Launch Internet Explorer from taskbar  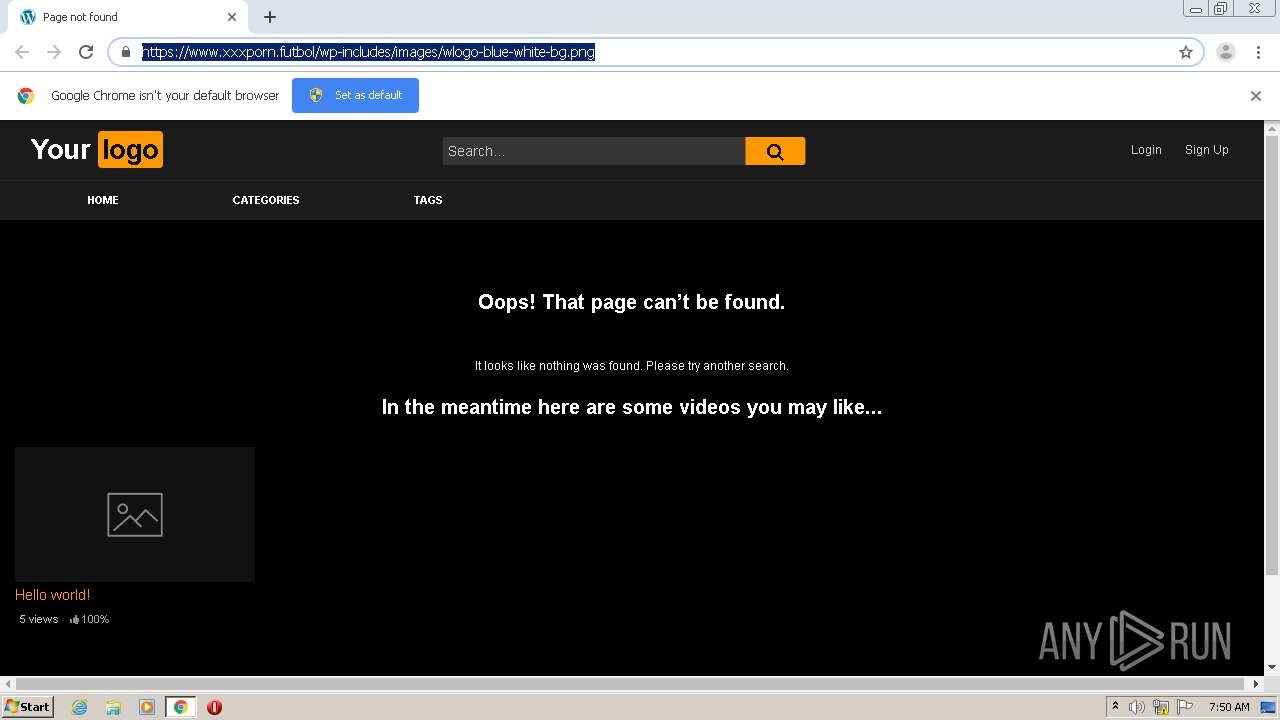(x=80, y=707)
